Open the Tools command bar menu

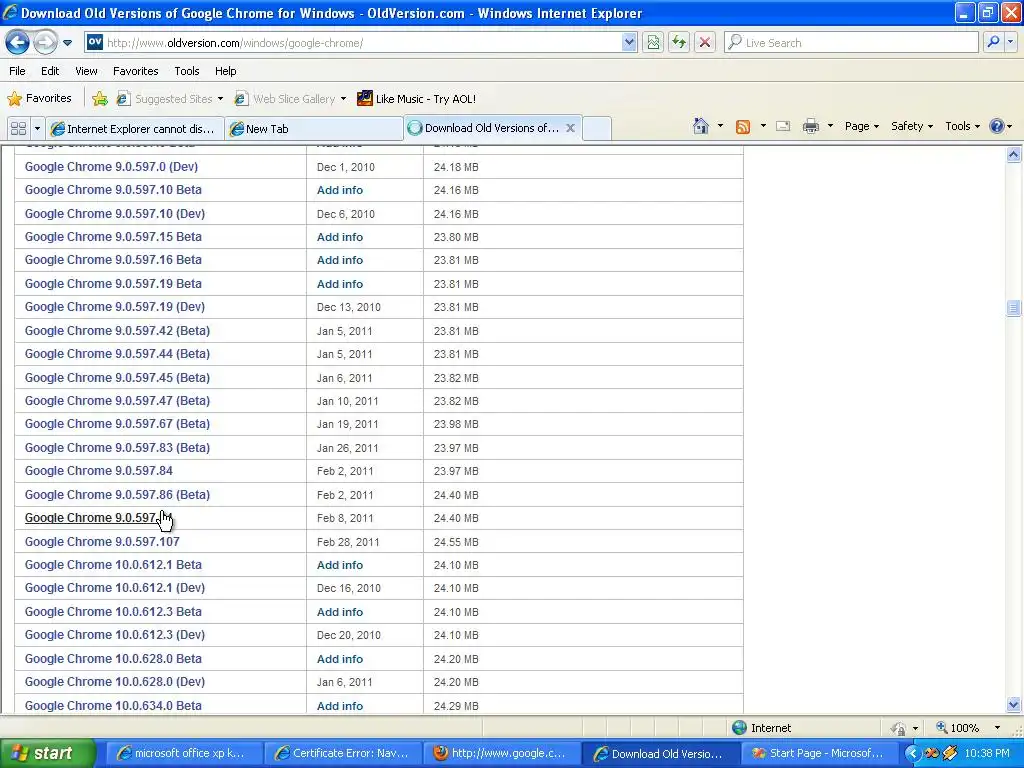pyautogui.click(x=963, y=126)
